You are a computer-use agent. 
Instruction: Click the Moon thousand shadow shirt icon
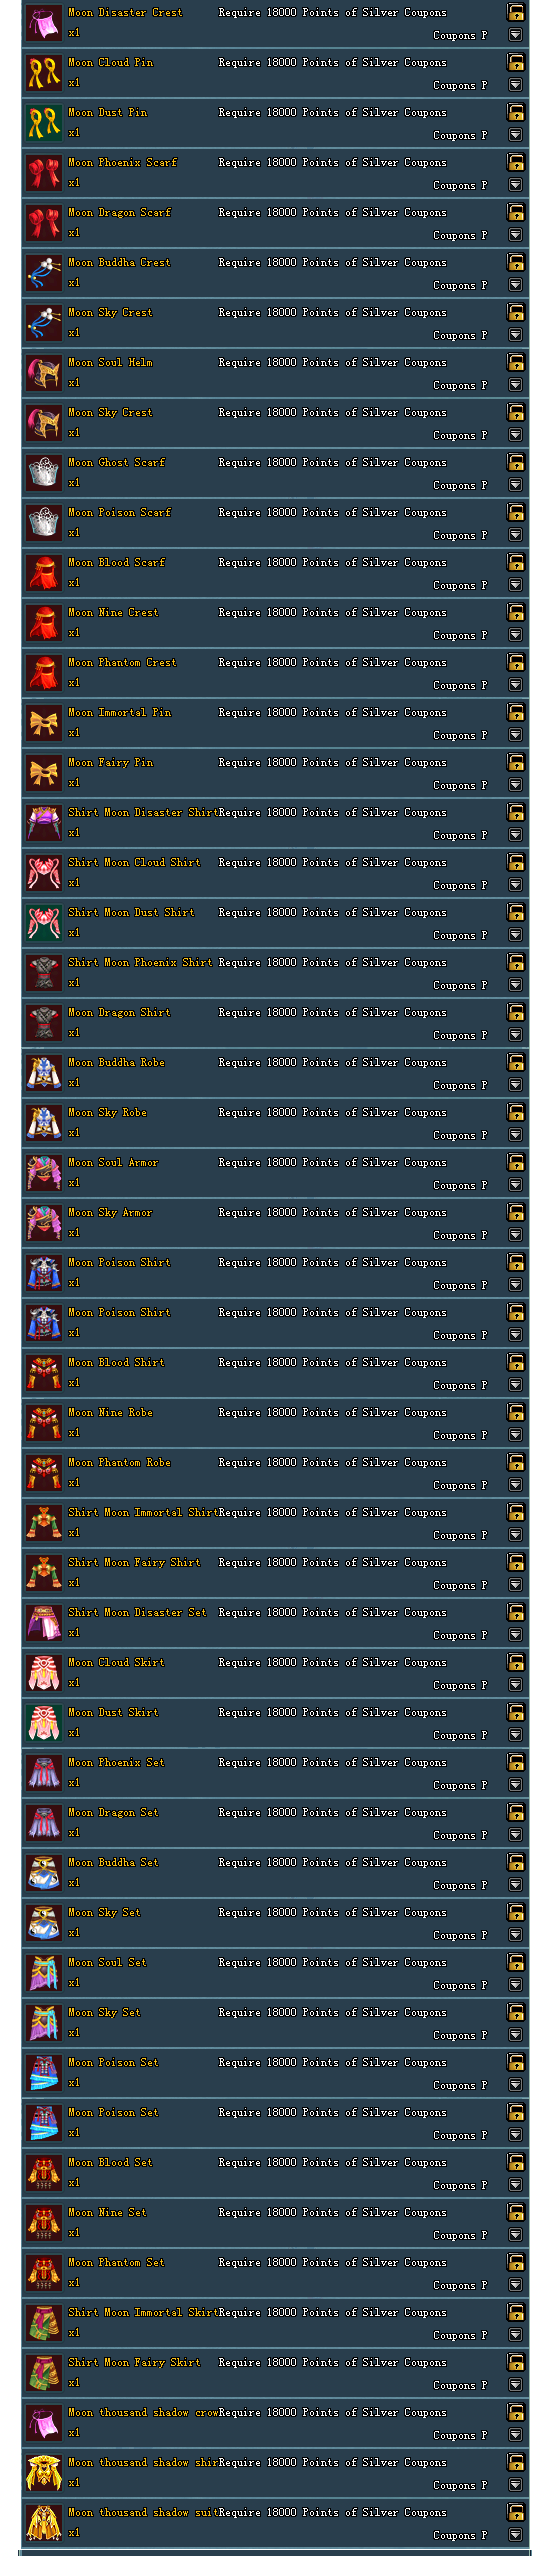click(x=43, y=2473)
